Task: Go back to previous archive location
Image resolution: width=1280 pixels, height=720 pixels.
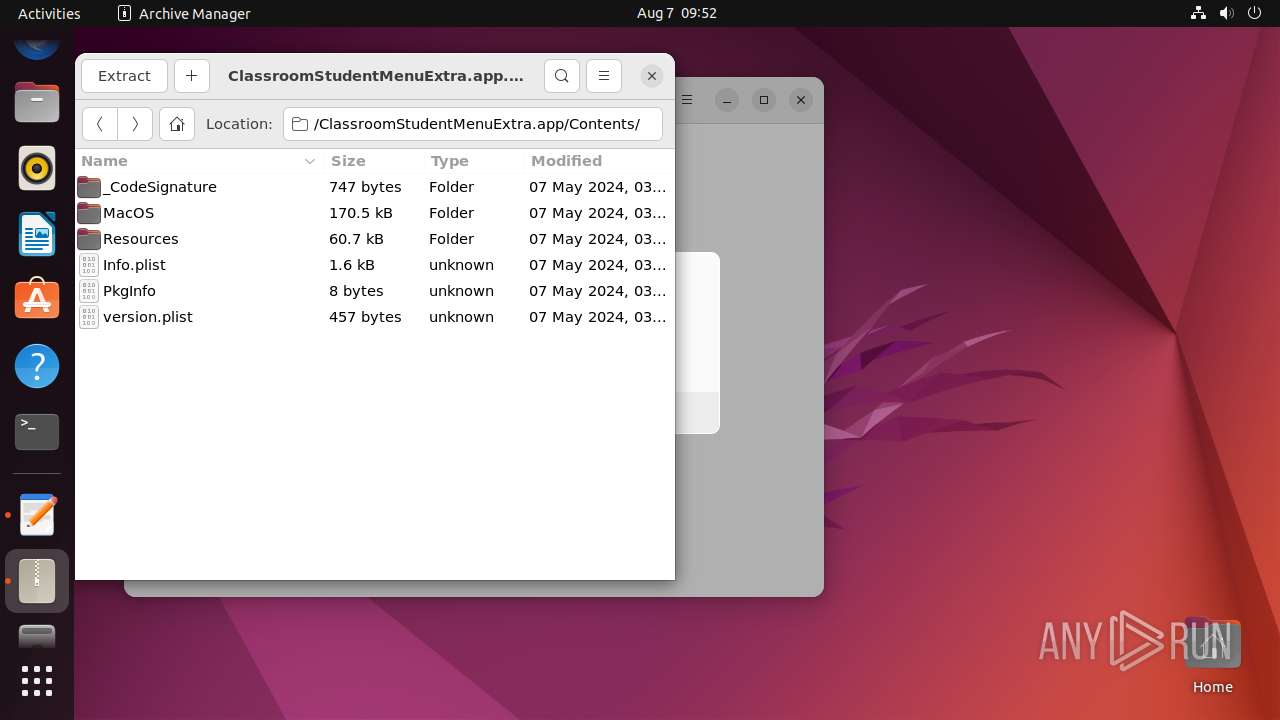Action: point(100,124)
